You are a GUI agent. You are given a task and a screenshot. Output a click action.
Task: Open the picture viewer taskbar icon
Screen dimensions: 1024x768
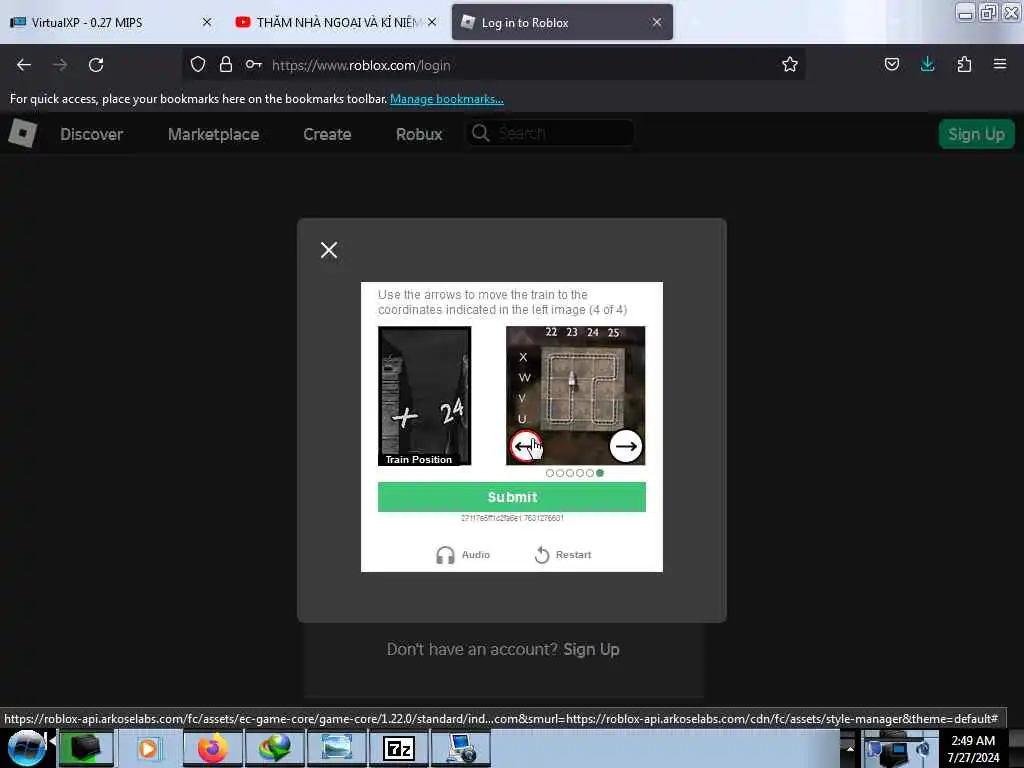click(x=336, y=748)
